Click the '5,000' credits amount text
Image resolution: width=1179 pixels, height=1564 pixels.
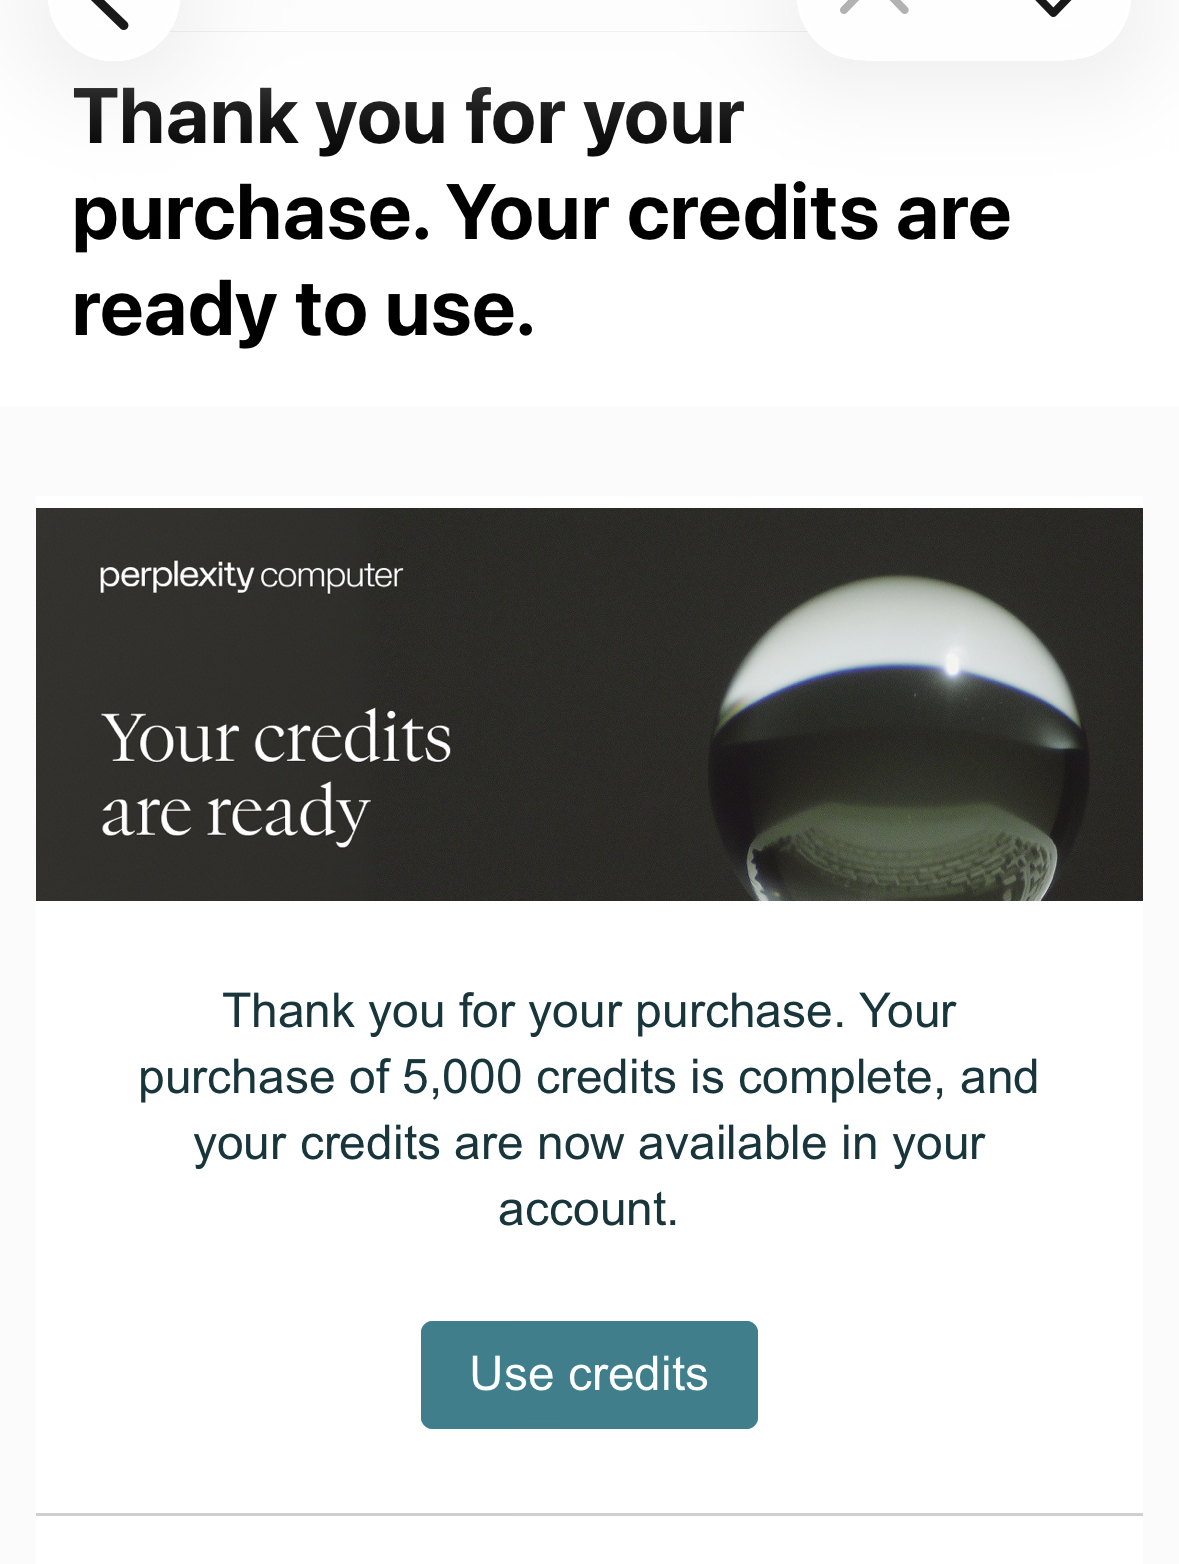click(462, 1077)
